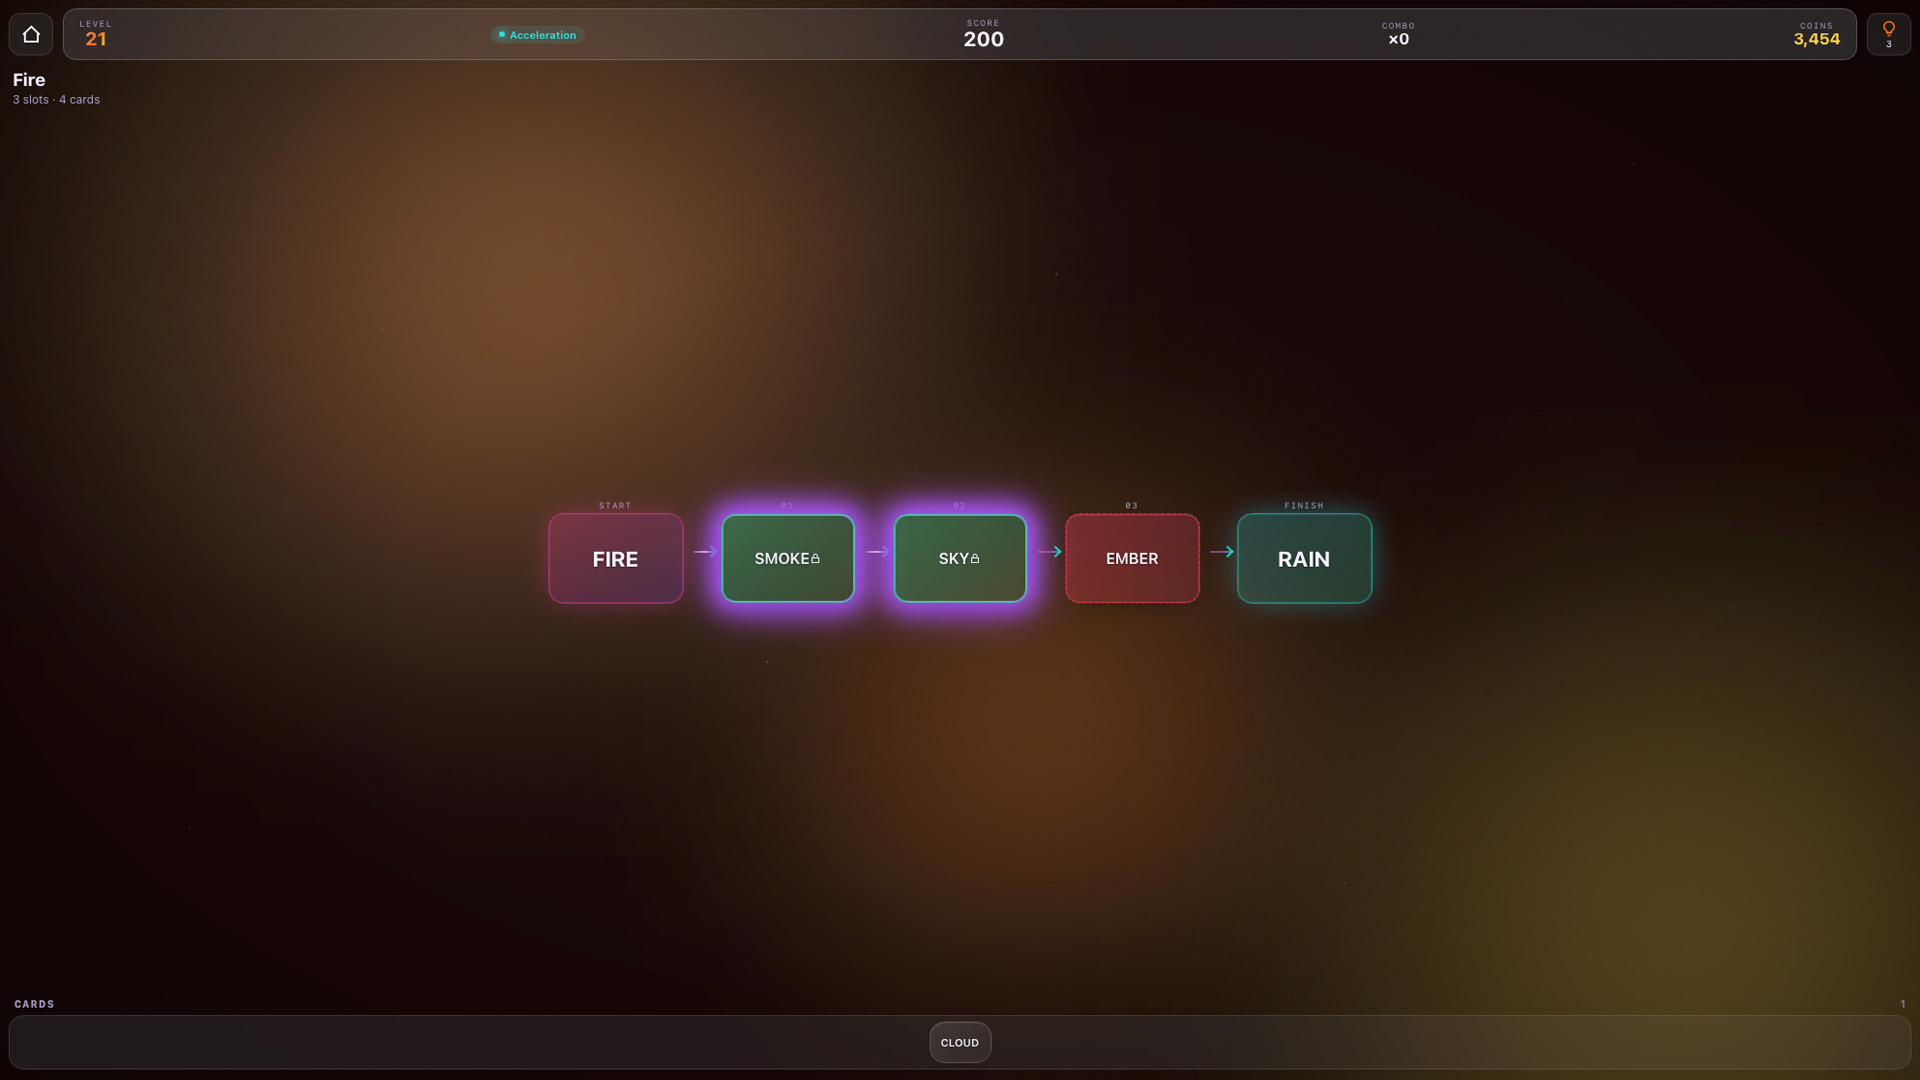Viewport: 1920px width, 1080px height.
Task: Go to the home screen icon
Action: (x=31, y=35)
